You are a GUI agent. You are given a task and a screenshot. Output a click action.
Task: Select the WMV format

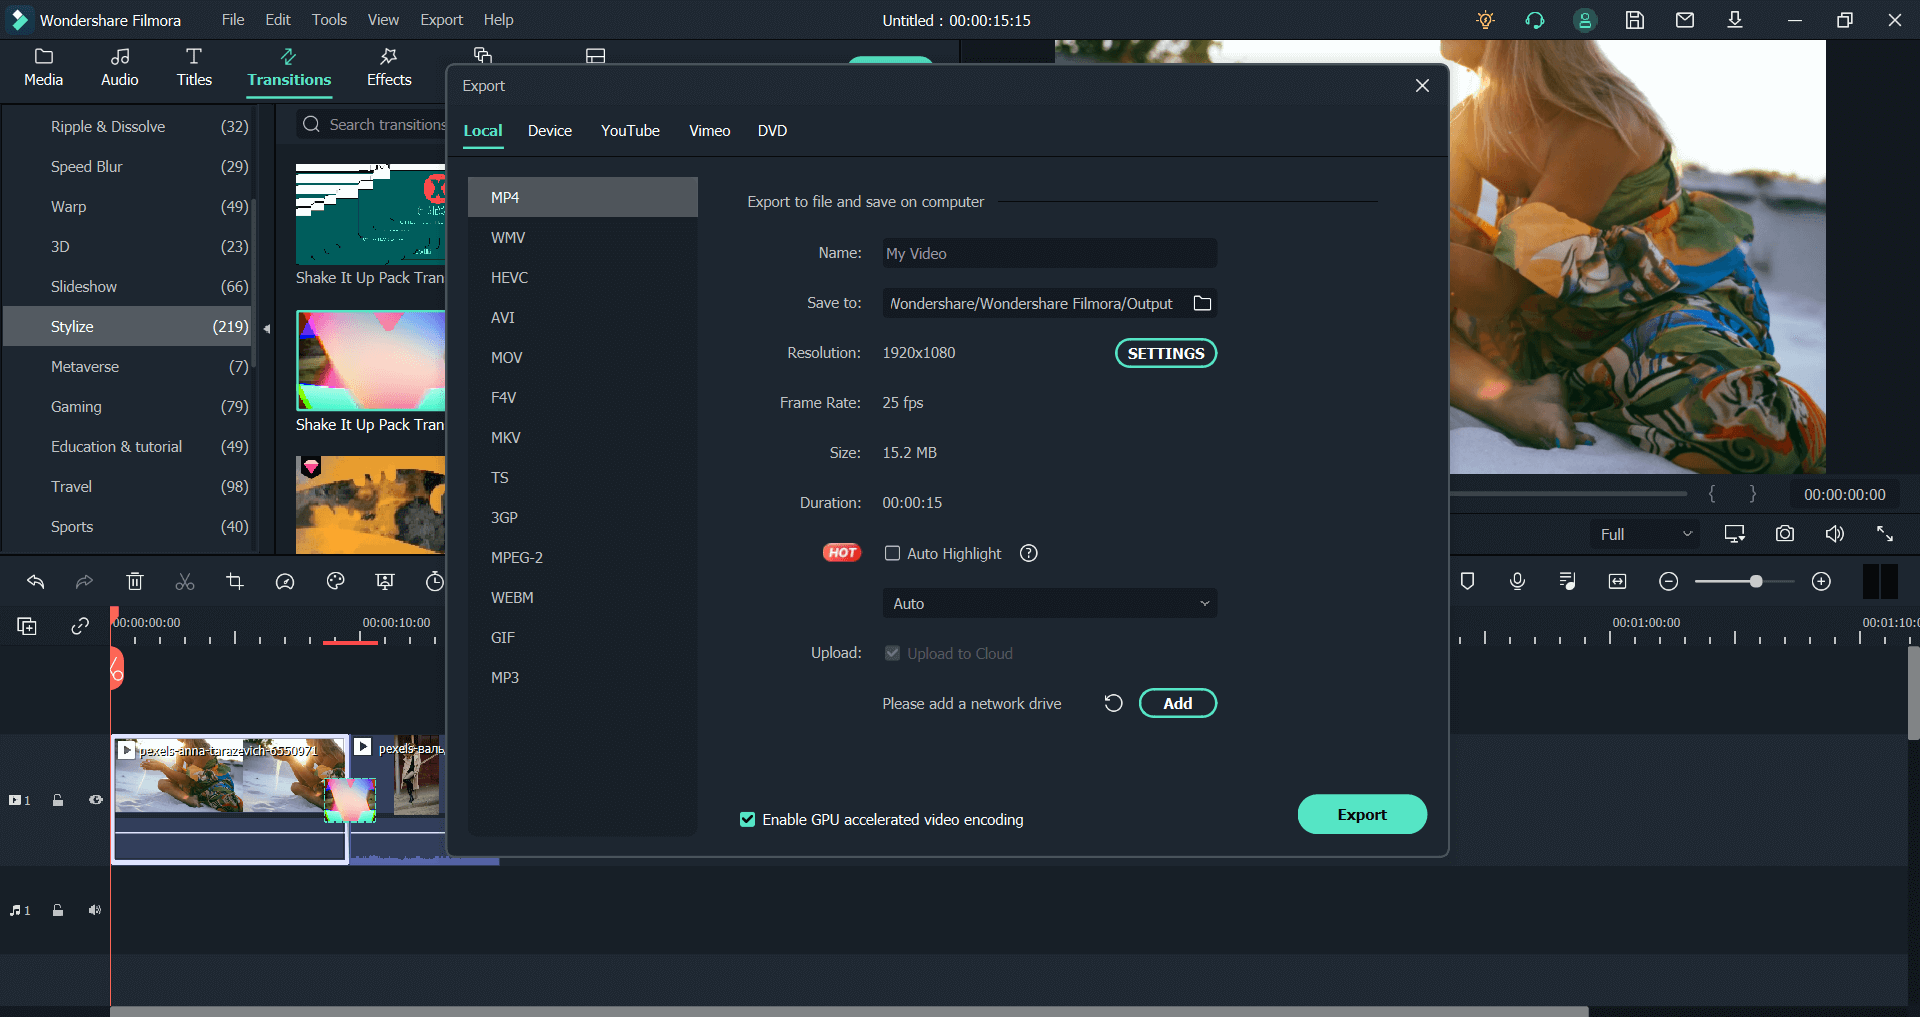click(x=583, y=237)
